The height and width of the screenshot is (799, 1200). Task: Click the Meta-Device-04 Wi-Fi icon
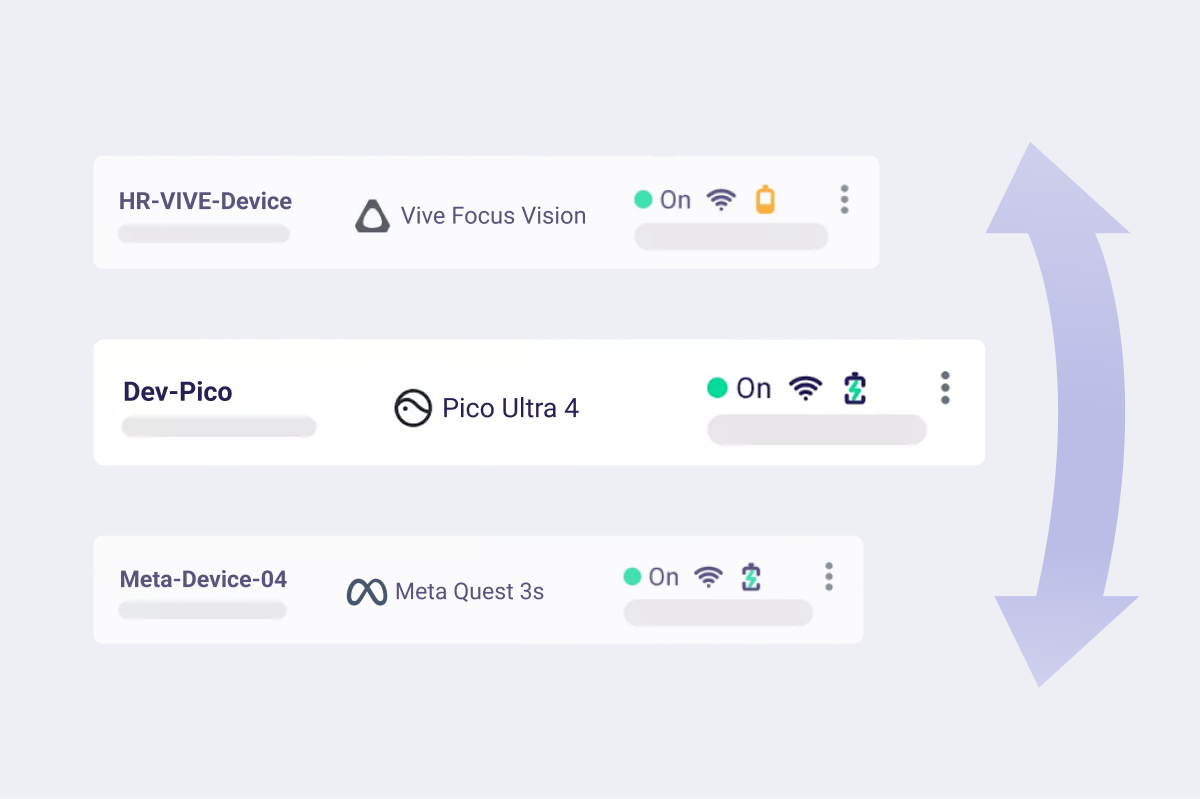tap(708, 577)
